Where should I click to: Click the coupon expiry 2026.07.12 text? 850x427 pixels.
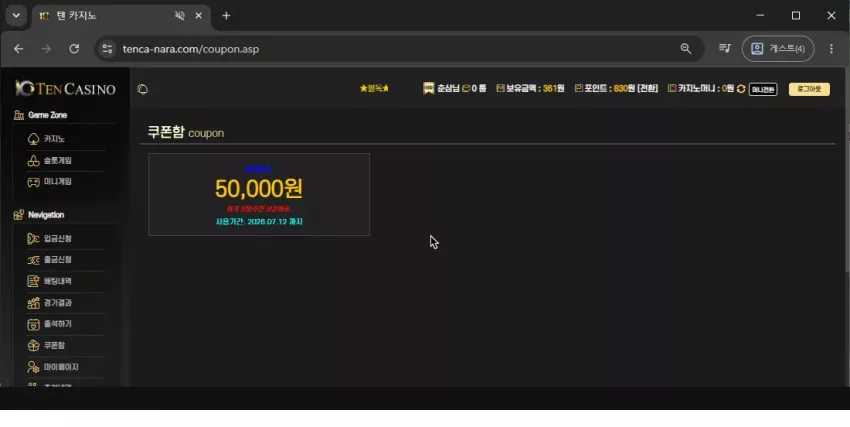coord(259,222)
